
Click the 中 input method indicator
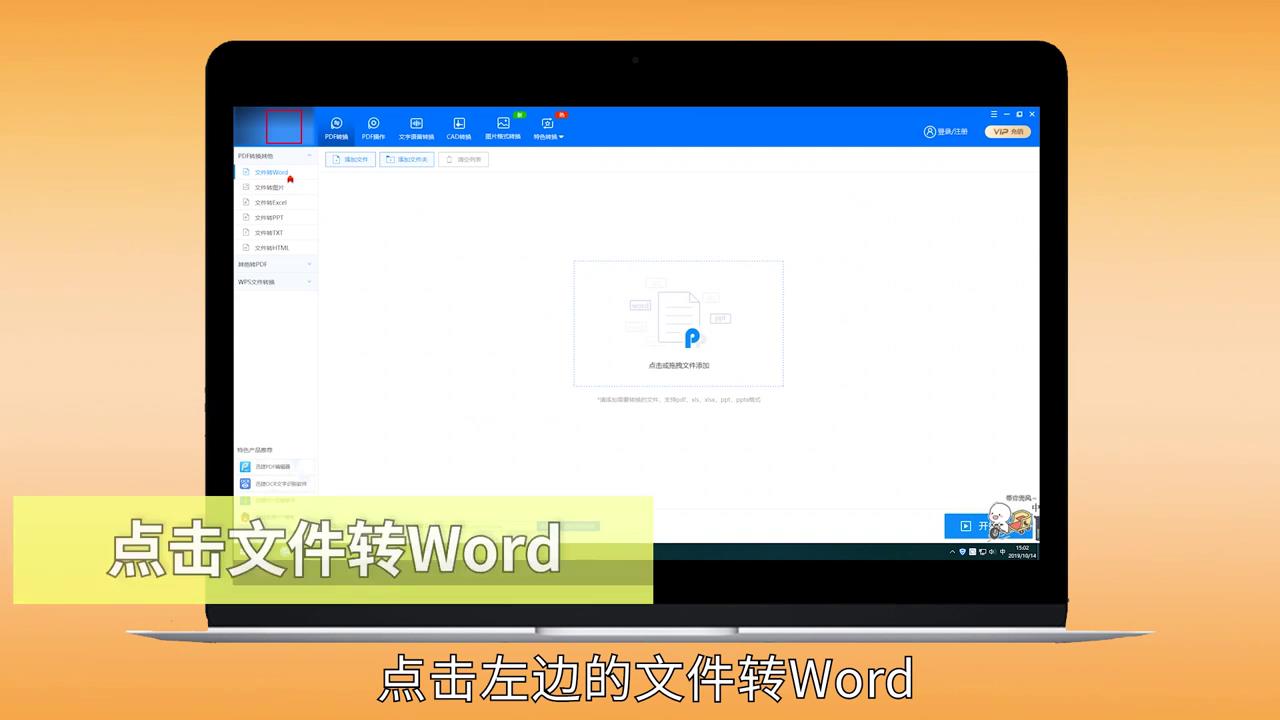(x=1003, y=551)
